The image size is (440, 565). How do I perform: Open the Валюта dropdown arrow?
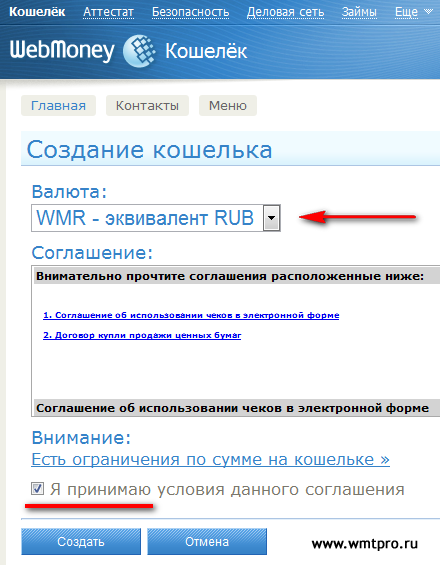(271, 218)
